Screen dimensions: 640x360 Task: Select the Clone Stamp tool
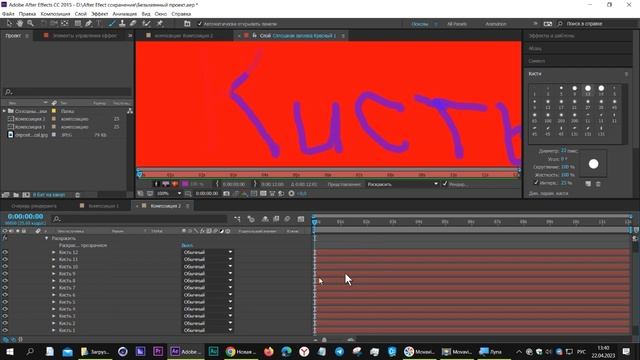pos(122,24)
